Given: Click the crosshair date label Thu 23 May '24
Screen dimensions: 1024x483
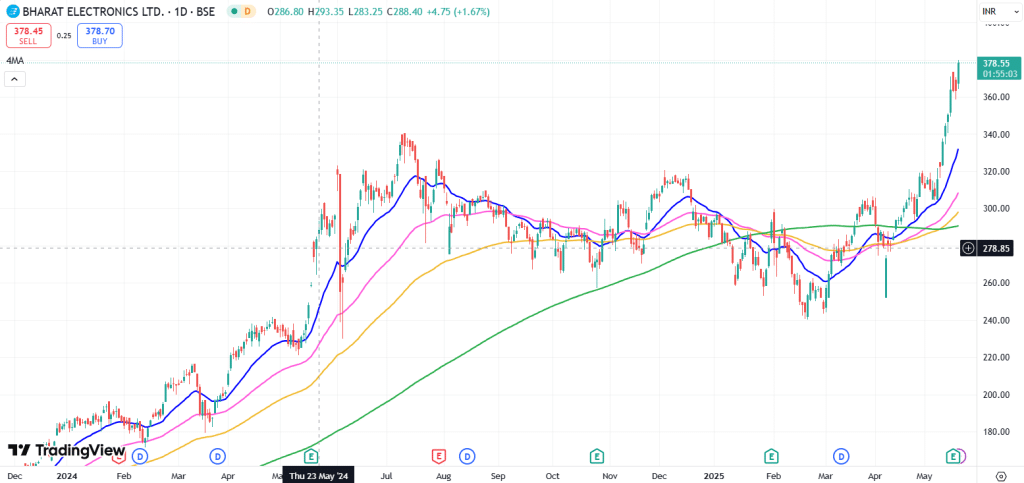Looking at the screenshot, I should [319, 476].
